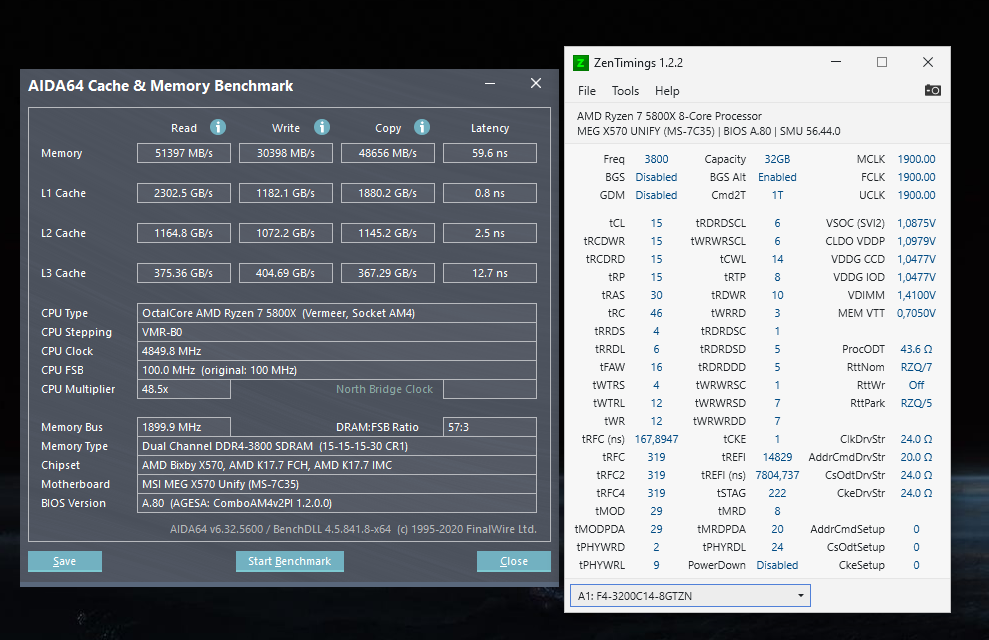This screenshot has height=640, width=989.
Task: Click the Read info icon in AIDA64
Action: (x=218, y=127)
